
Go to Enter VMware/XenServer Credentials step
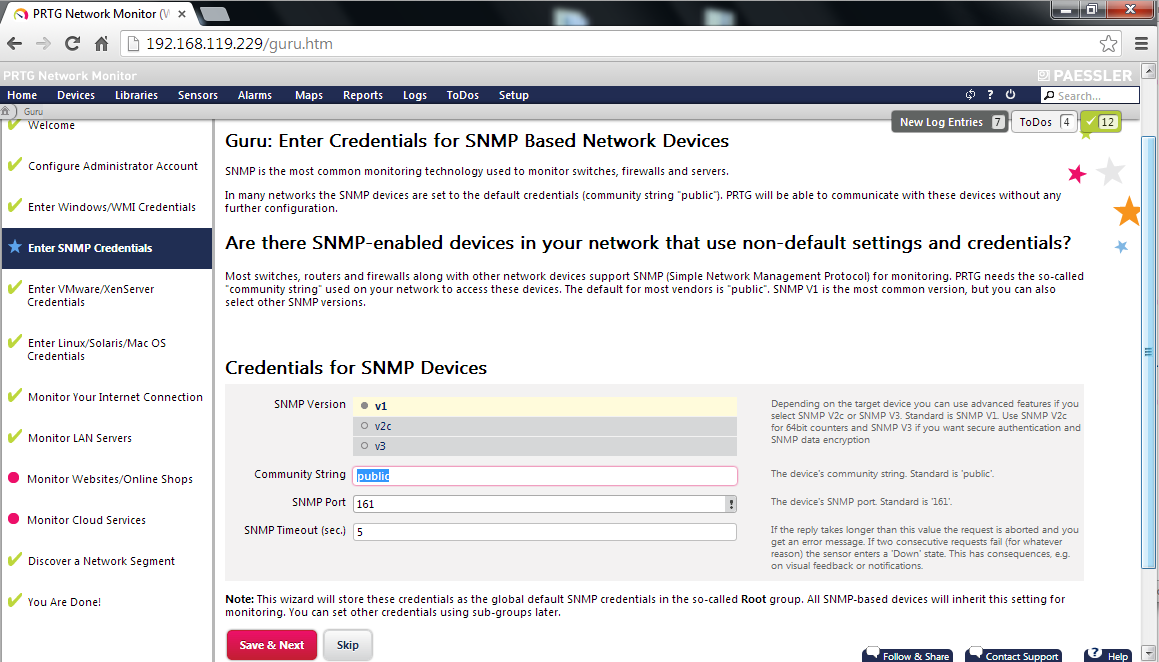(91, 296)
